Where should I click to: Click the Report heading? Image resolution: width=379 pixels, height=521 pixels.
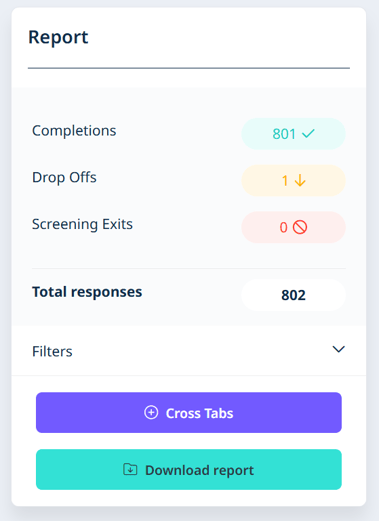58,37
